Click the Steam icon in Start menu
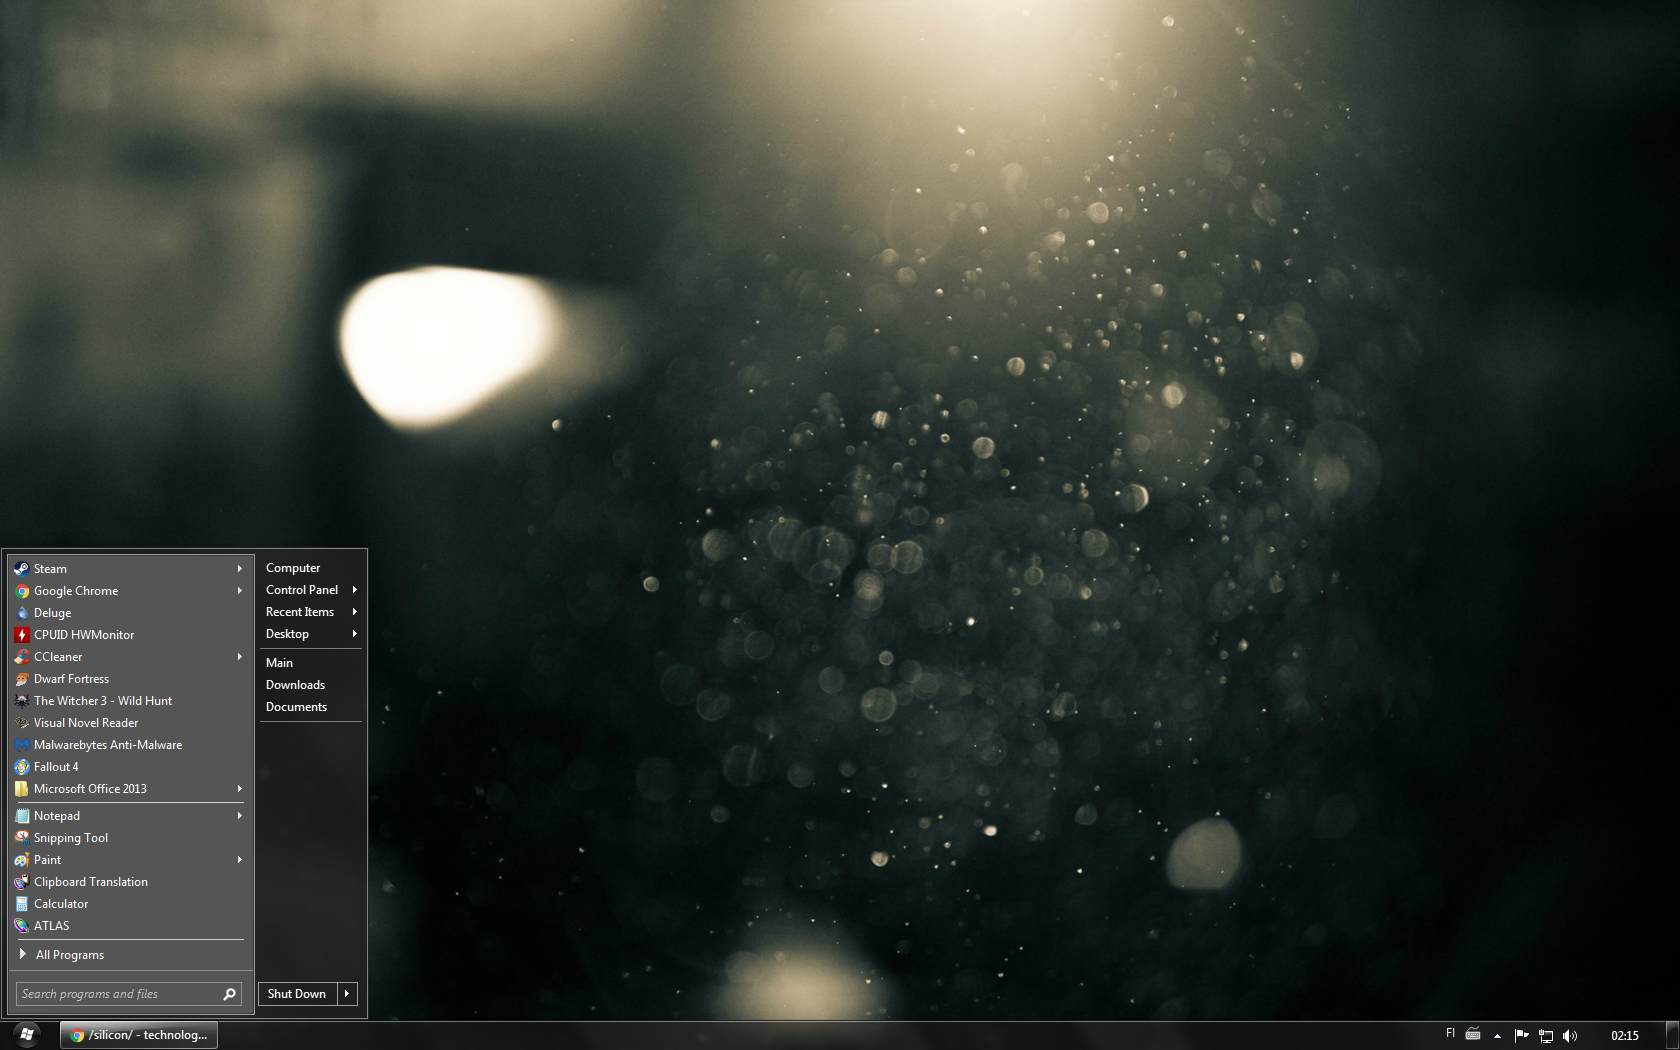This screenshot has width=1680, height=1050. point(22,569)
